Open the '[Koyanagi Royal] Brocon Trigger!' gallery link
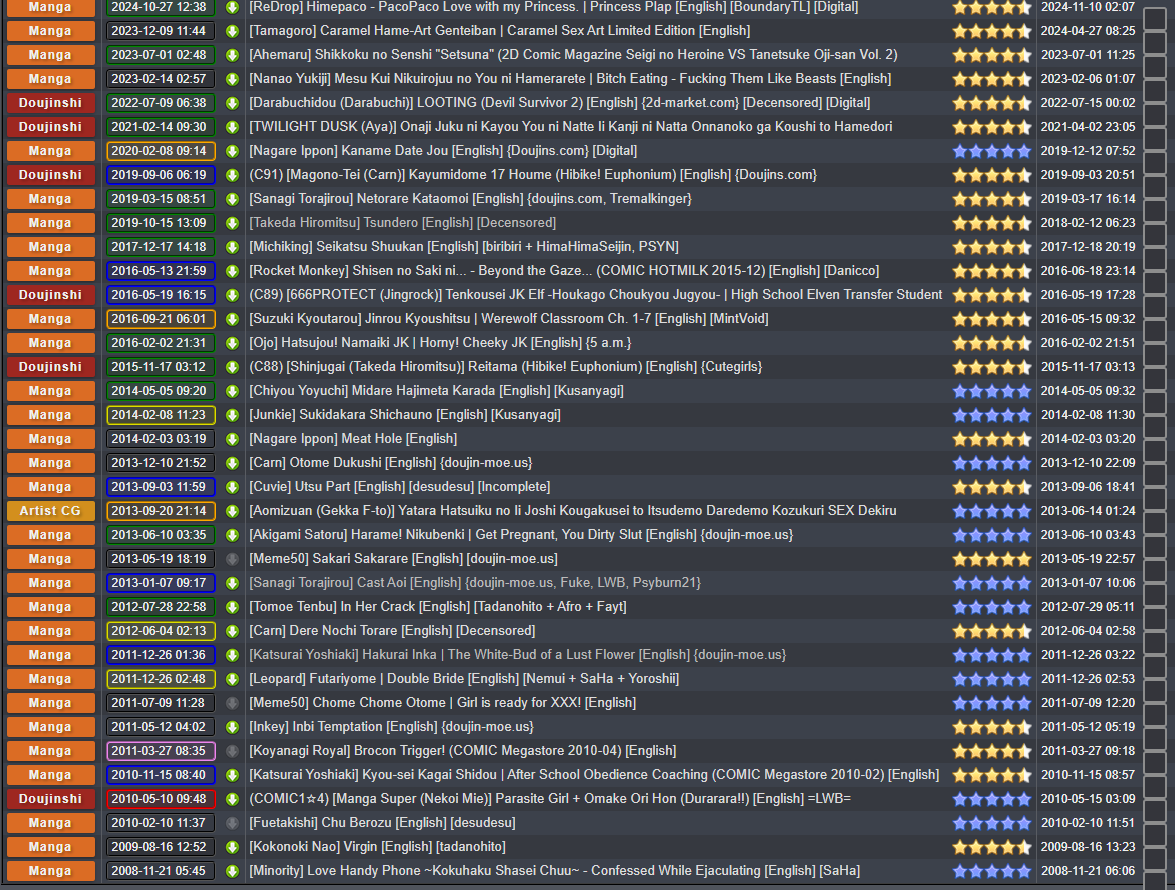 [x=462, y=751]
